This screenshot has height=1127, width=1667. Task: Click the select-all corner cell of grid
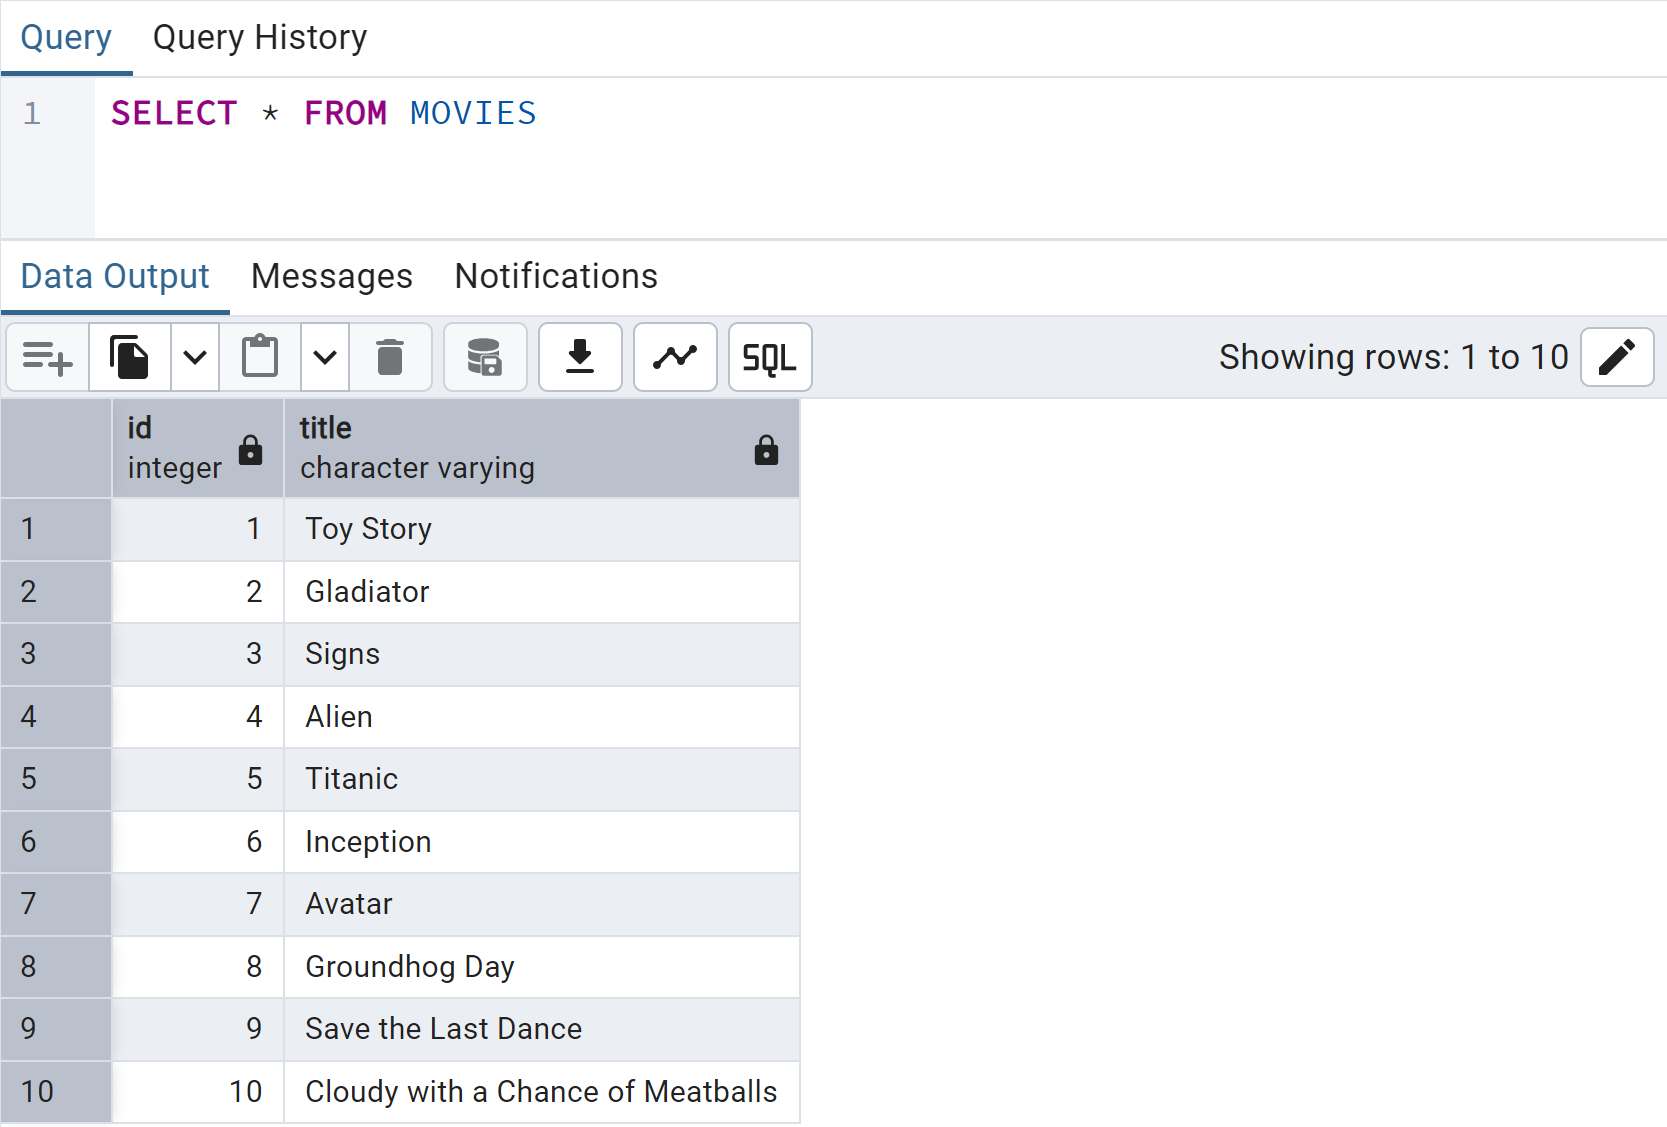pos(56,449)
